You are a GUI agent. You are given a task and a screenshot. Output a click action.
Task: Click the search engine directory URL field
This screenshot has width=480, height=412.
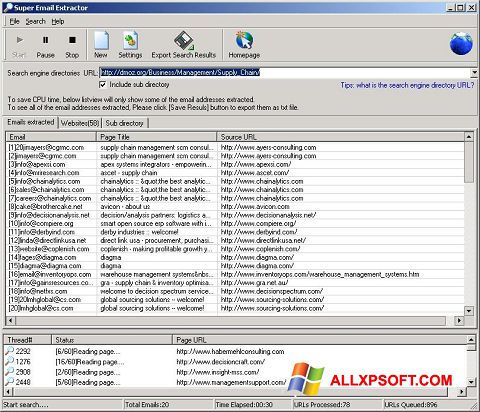285,72
